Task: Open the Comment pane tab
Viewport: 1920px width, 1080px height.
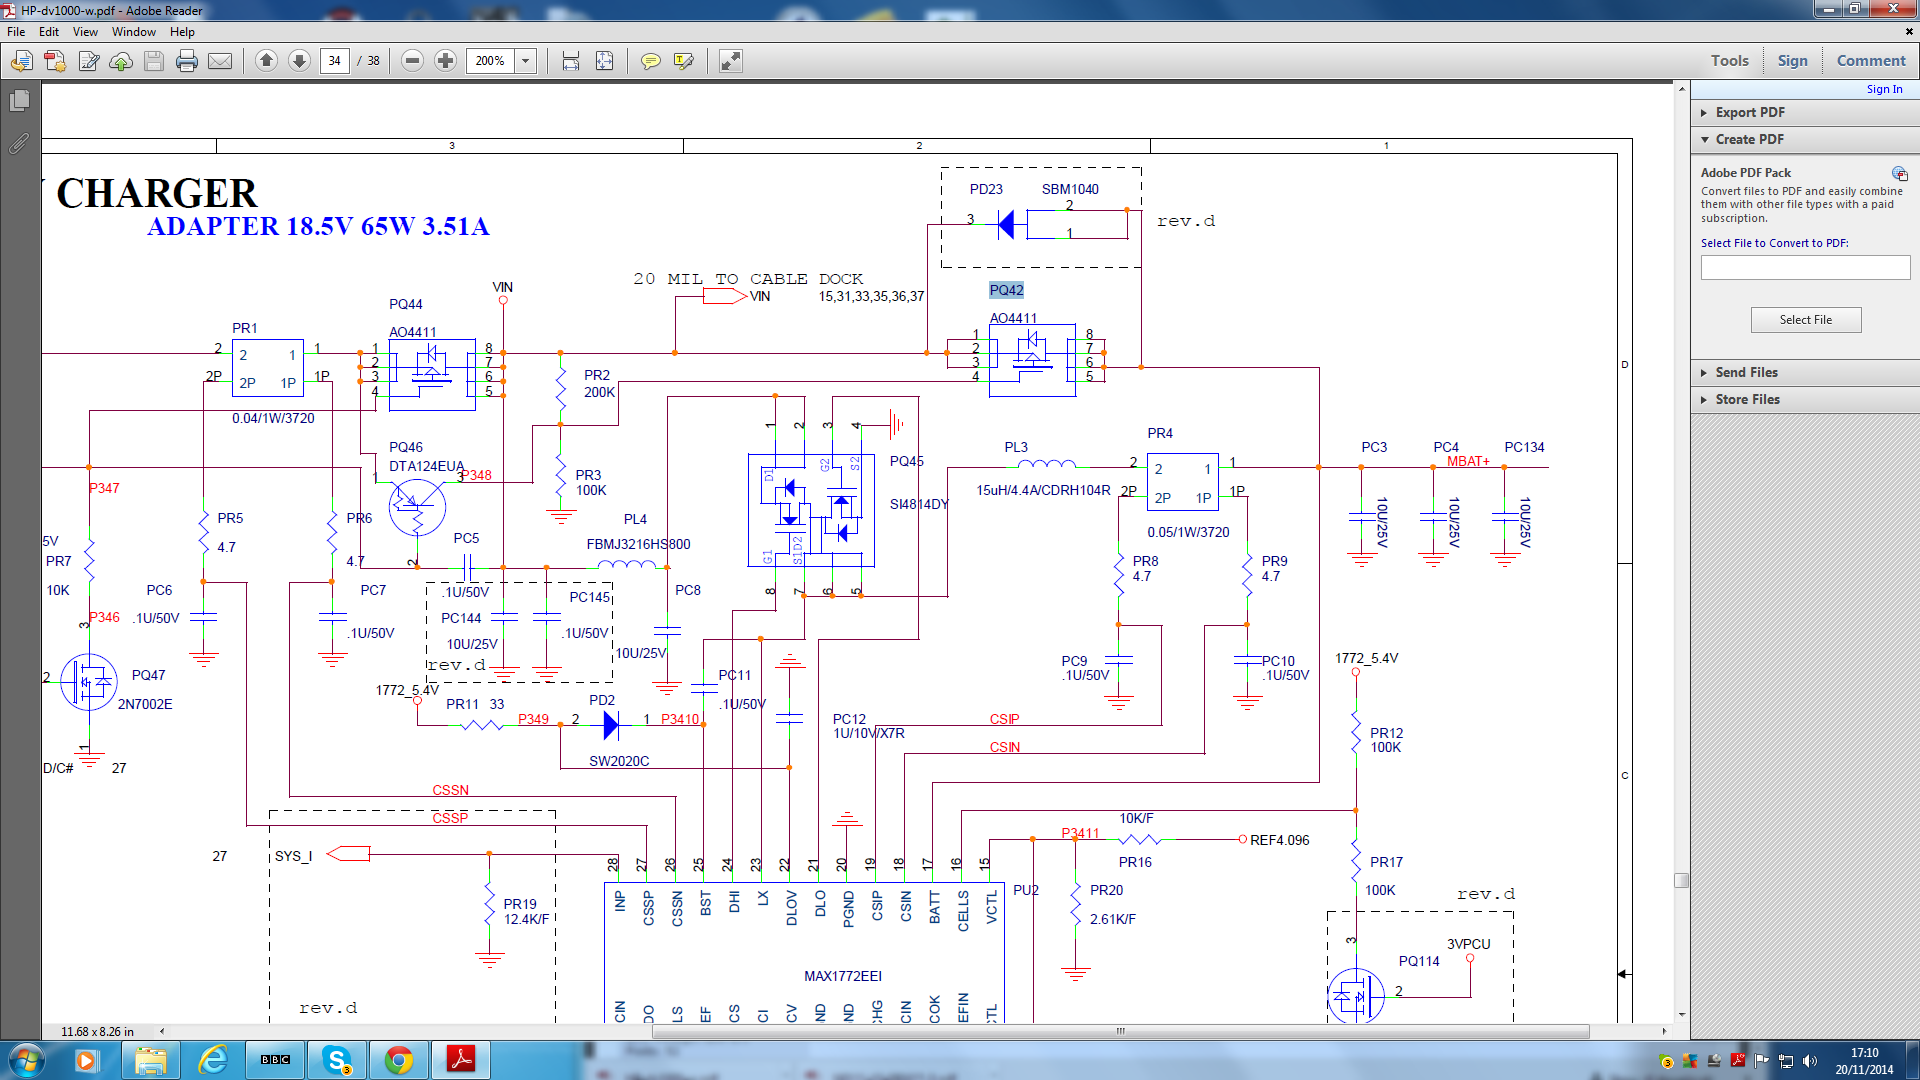Action: [x=1870, y=60]
